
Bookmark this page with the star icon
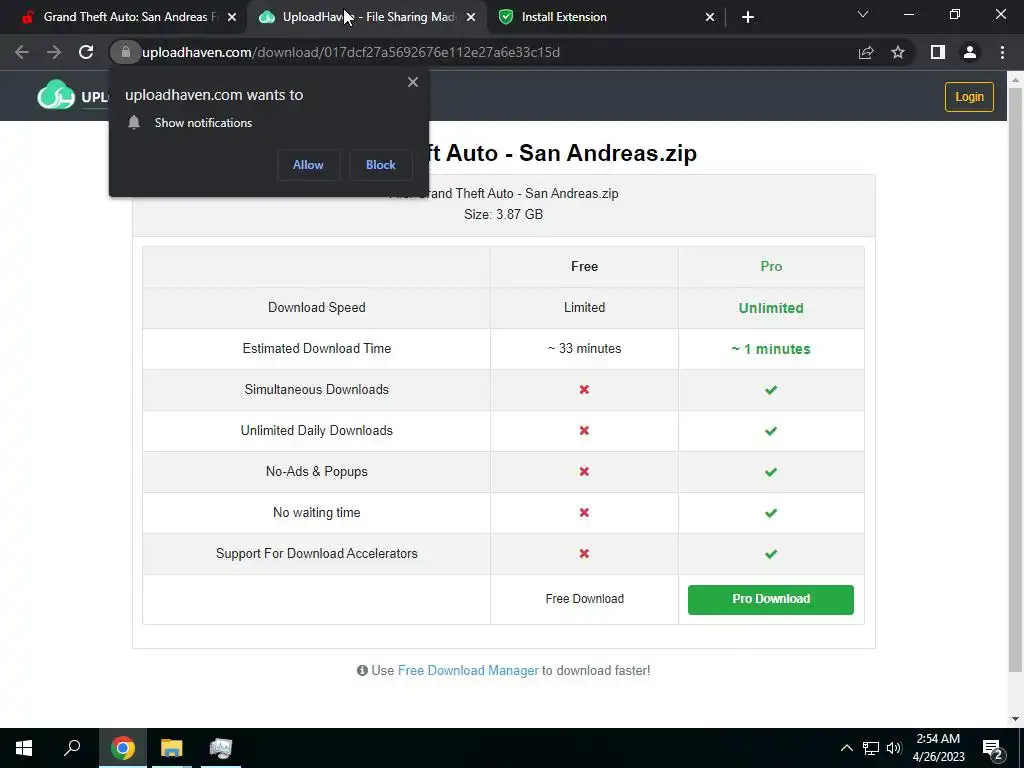898,52
